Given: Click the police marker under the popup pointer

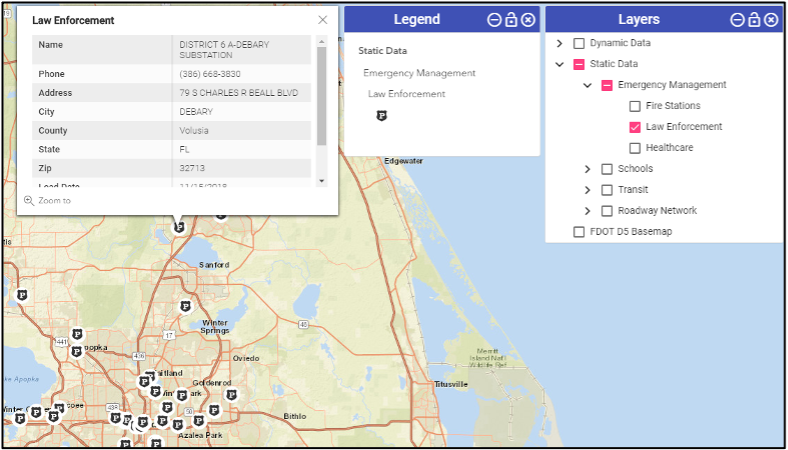Looking at the screenshot, I should [179, 227].
